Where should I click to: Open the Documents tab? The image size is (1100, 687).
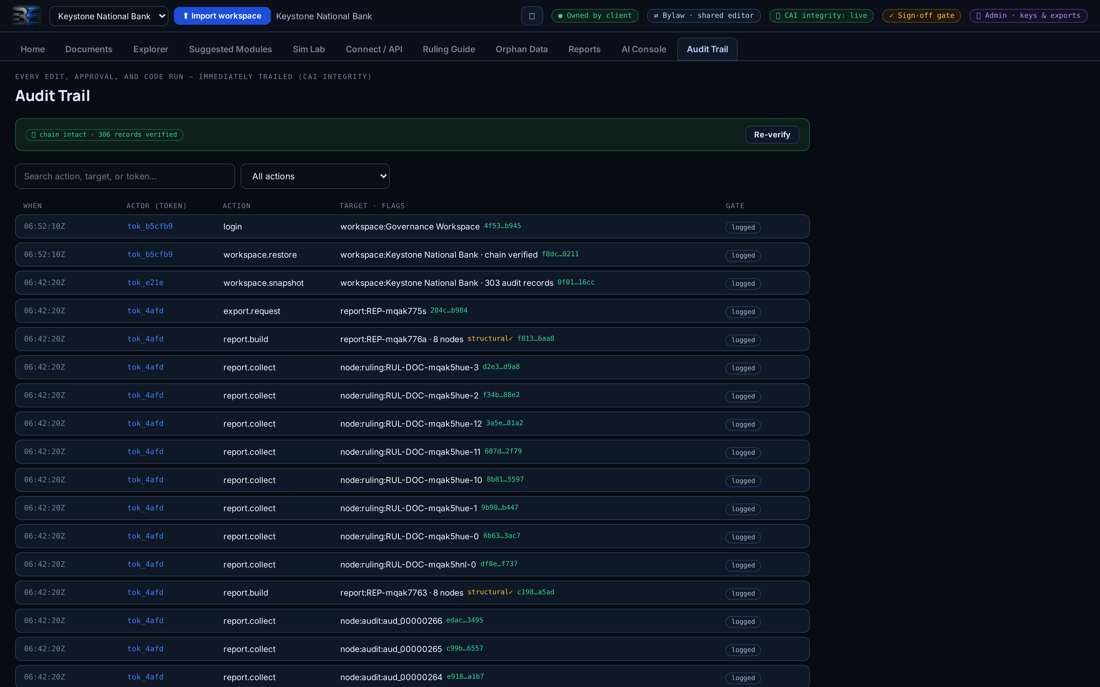tap(88, 49)
